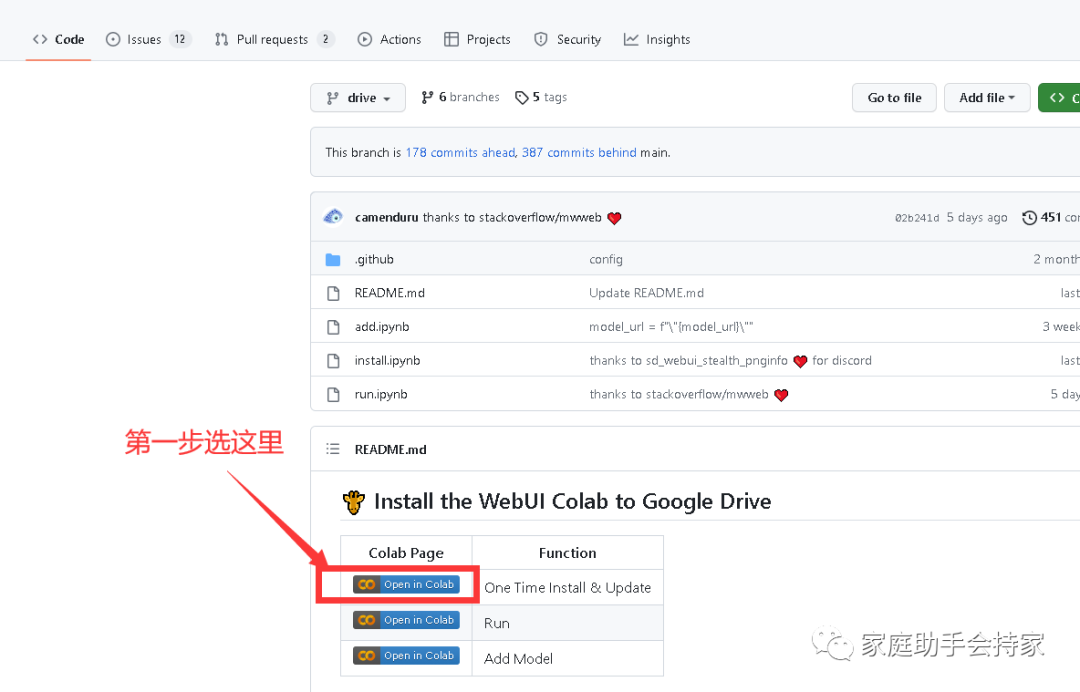Expand the drive branch dropdown

click(357, 98)
